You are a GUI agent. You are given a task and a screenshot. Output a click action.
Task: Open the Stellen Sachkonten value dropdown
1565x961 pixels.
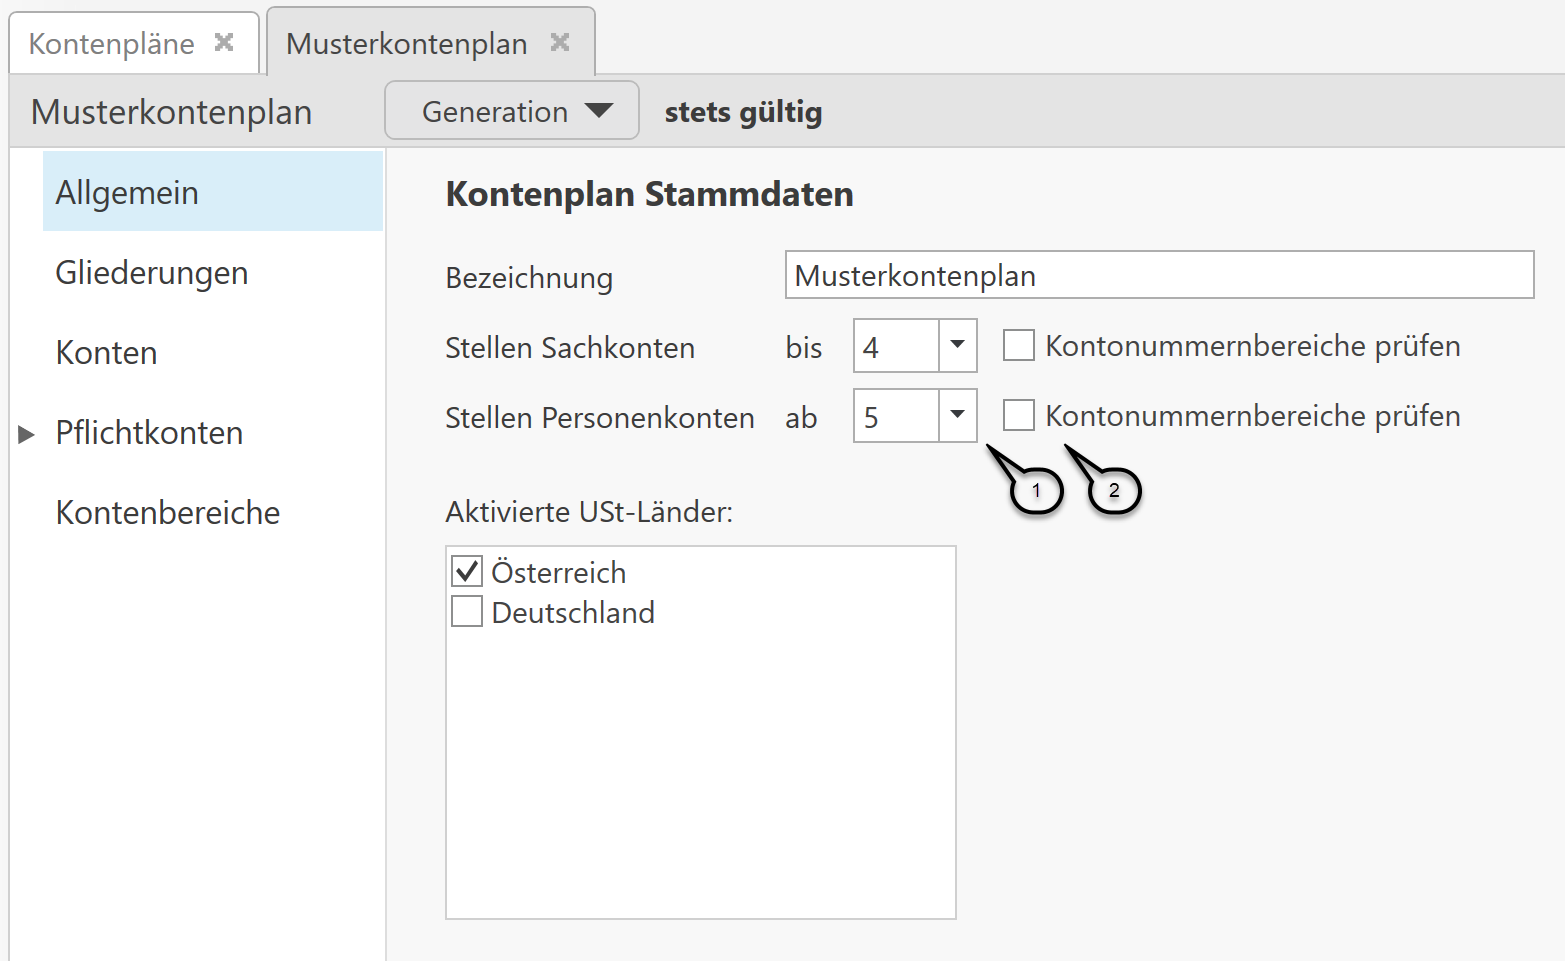(956, 345)
